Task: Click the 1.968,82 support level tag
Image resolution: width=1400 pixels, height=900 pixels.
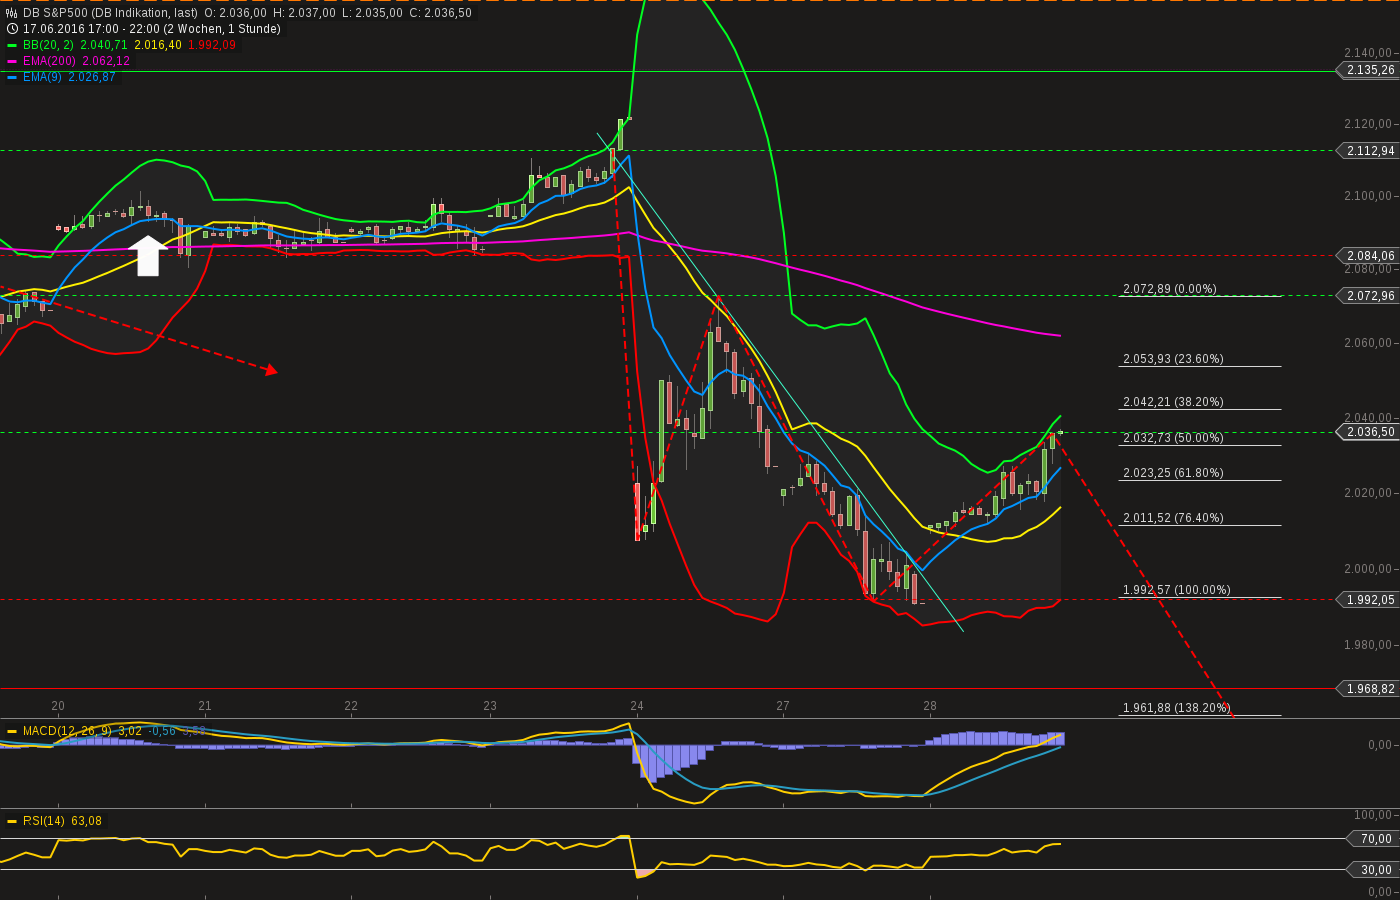Action: 1367,689
